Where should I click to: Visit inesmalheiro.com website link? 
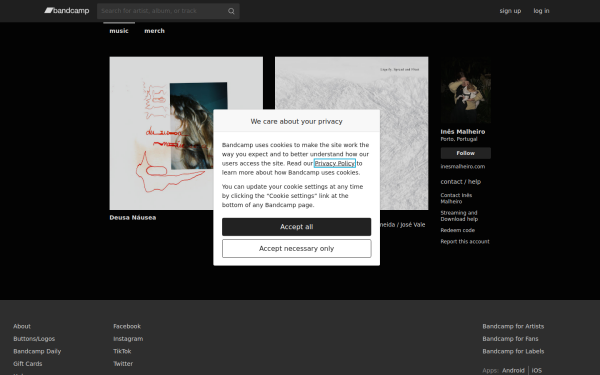(463, 166)
